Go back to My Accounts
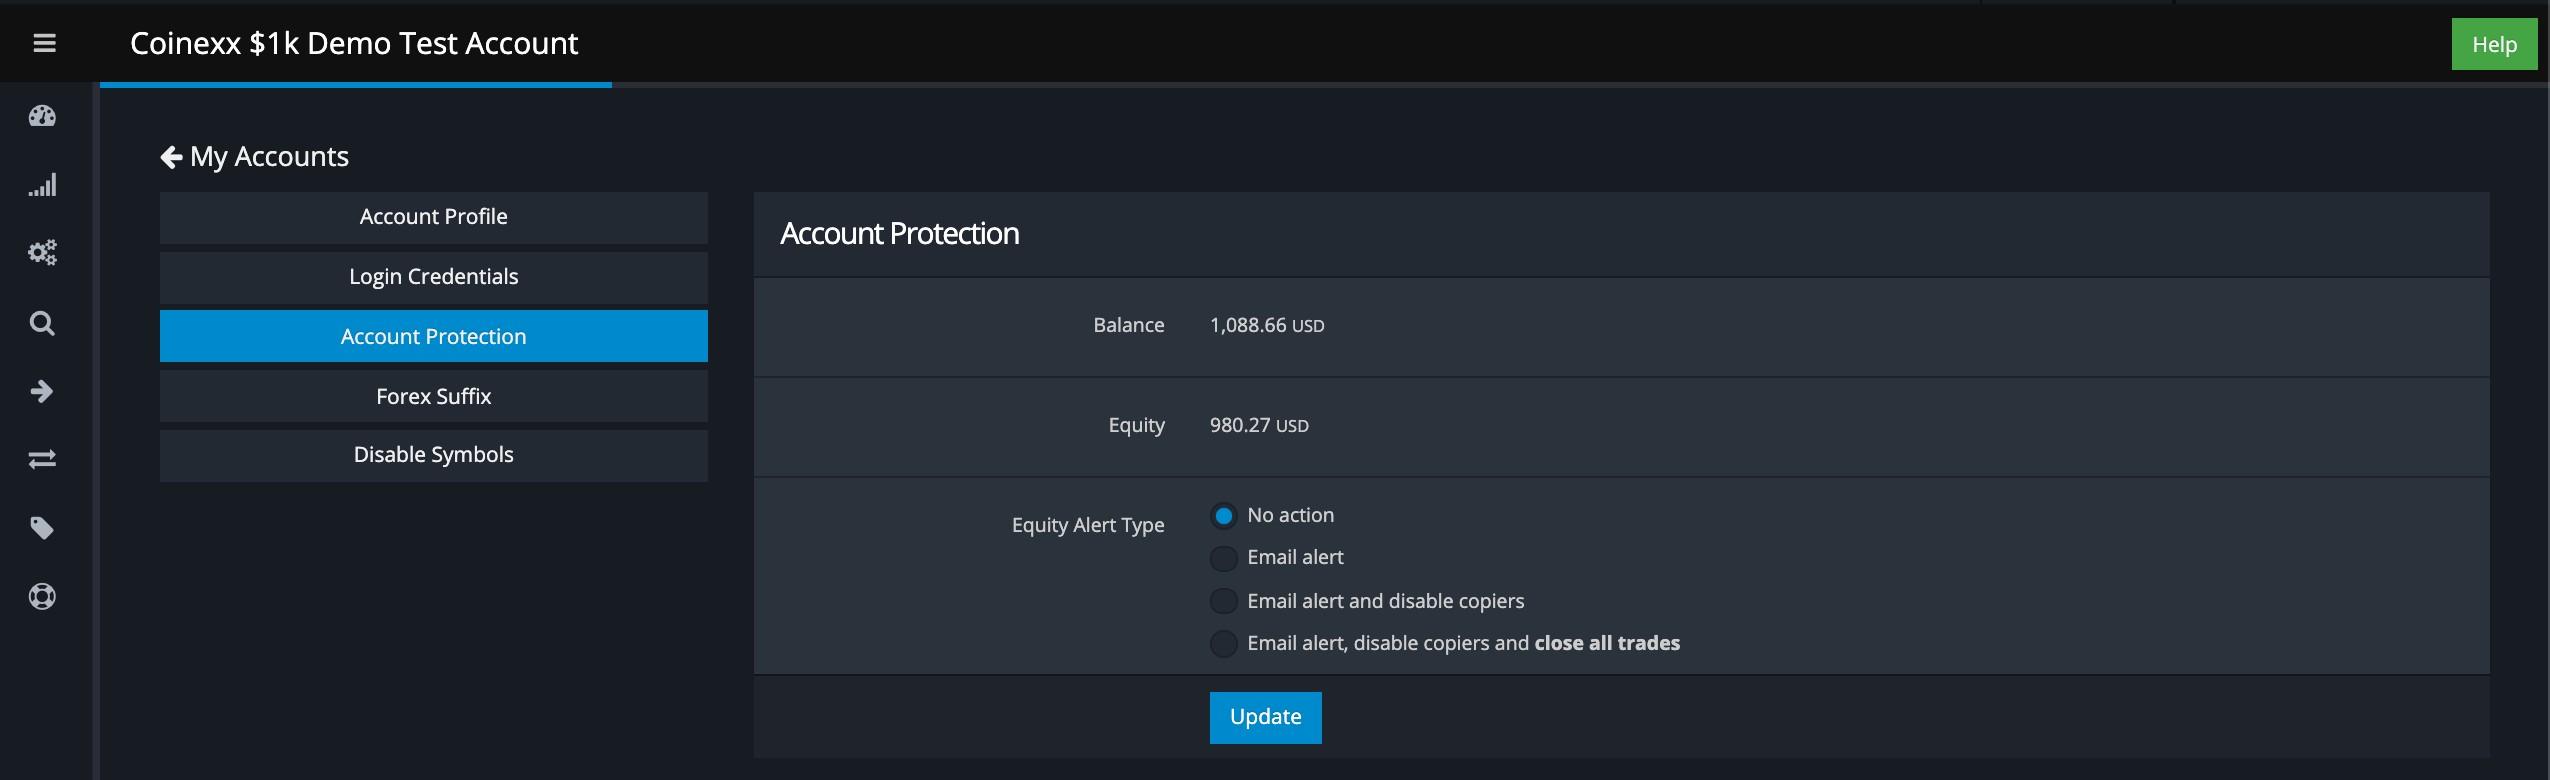This screenshot has height=780, width=2550. tap(254, 157)
